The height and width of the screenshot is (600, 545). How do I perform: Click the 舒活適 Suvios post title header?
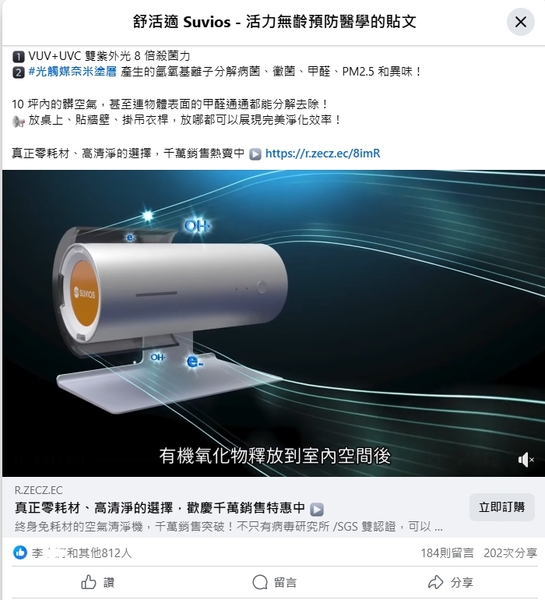pyautogui.click(x=274, y=21)
